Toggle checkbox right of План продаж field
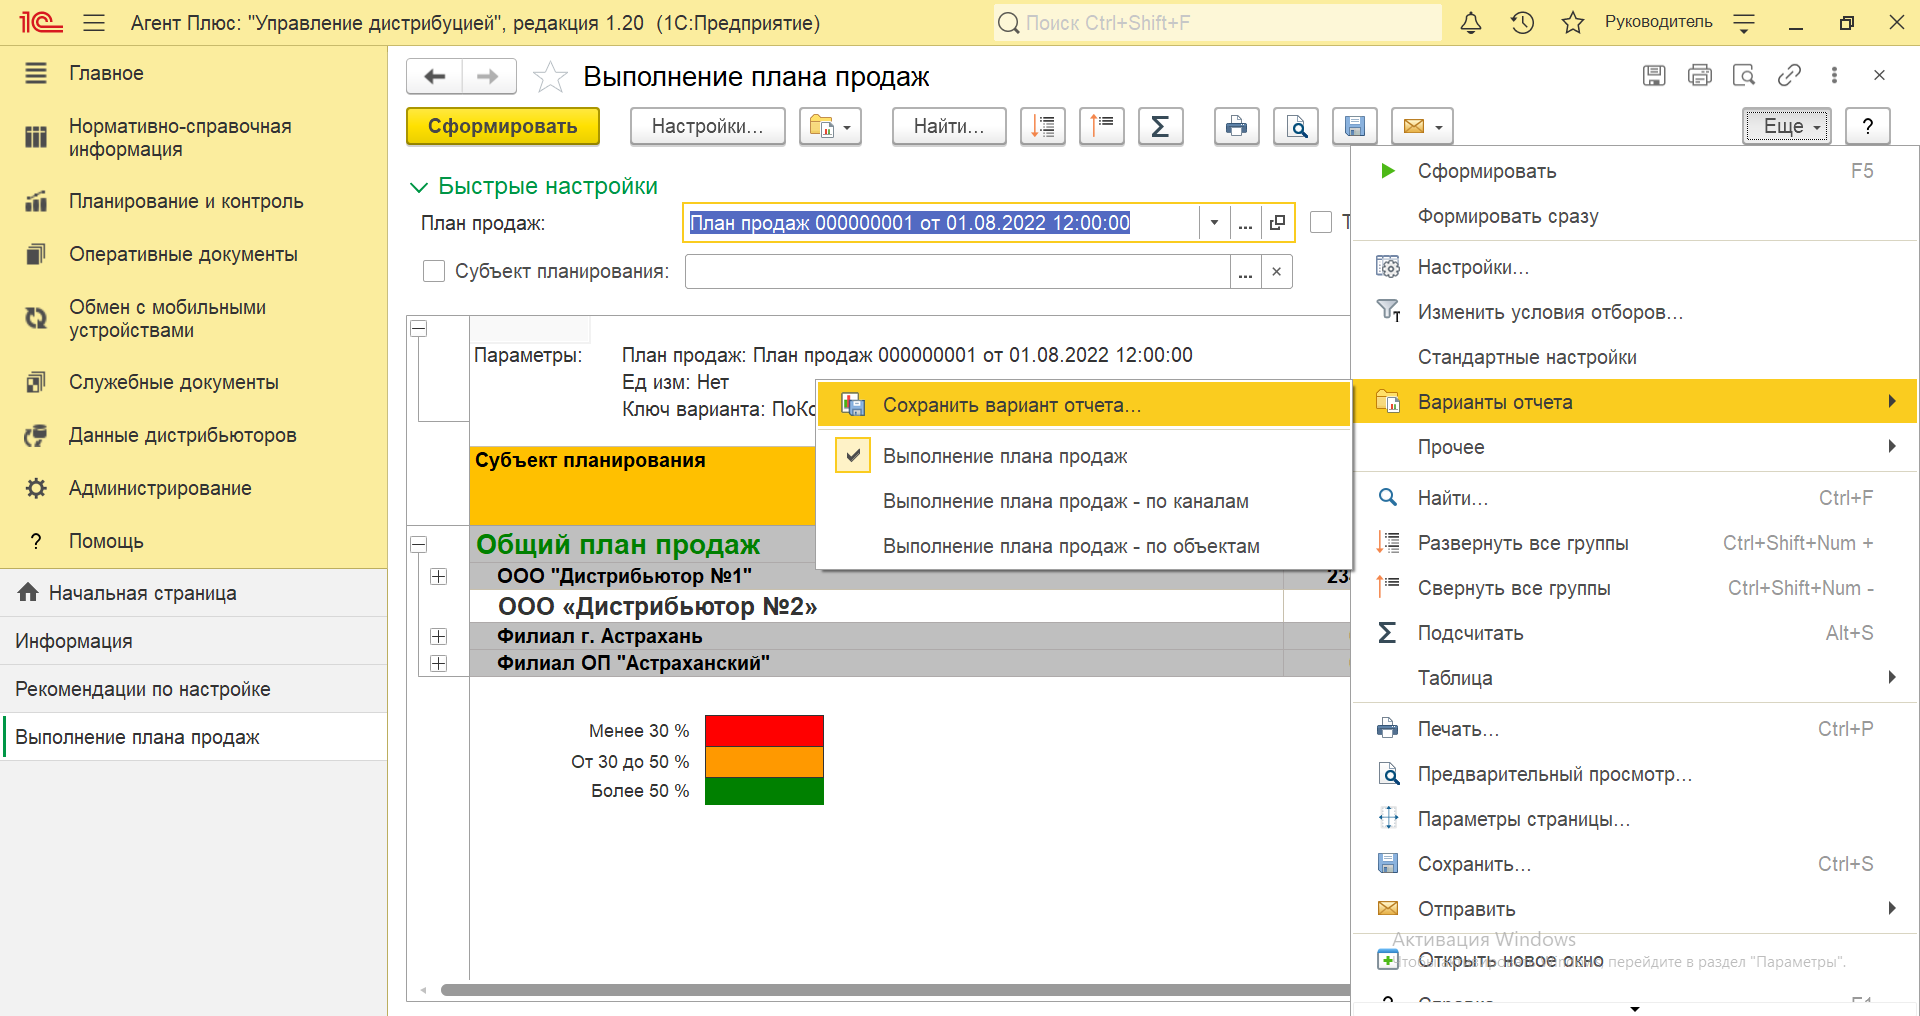 (x=1321, y=222)
